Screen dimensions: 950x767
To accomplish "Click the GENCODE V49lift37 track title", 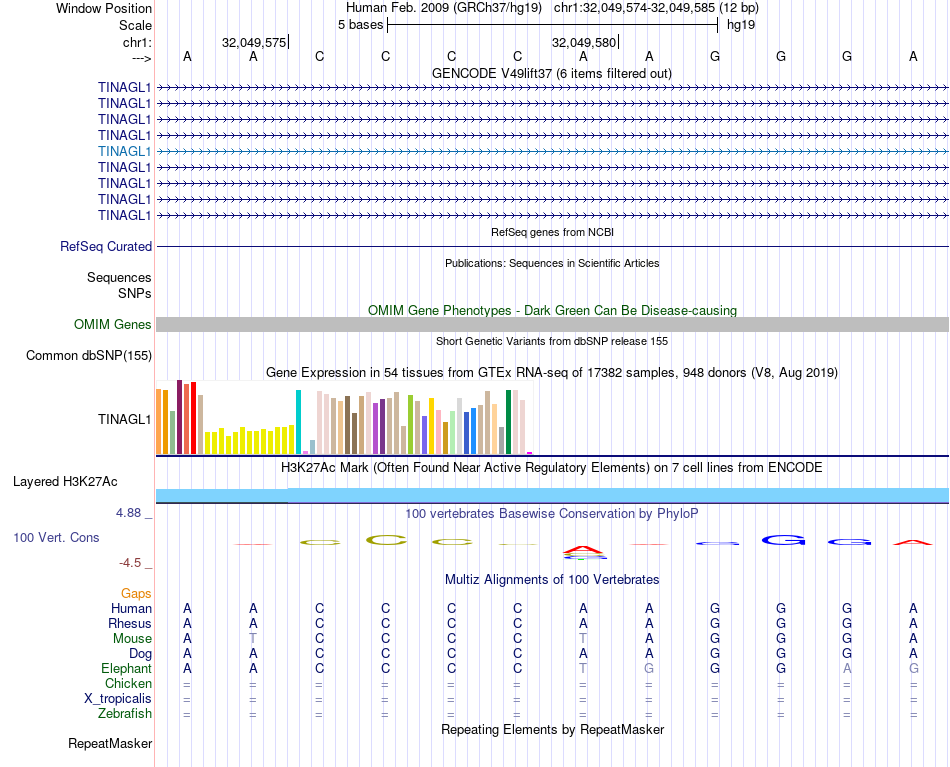I will tap(551, 74).
